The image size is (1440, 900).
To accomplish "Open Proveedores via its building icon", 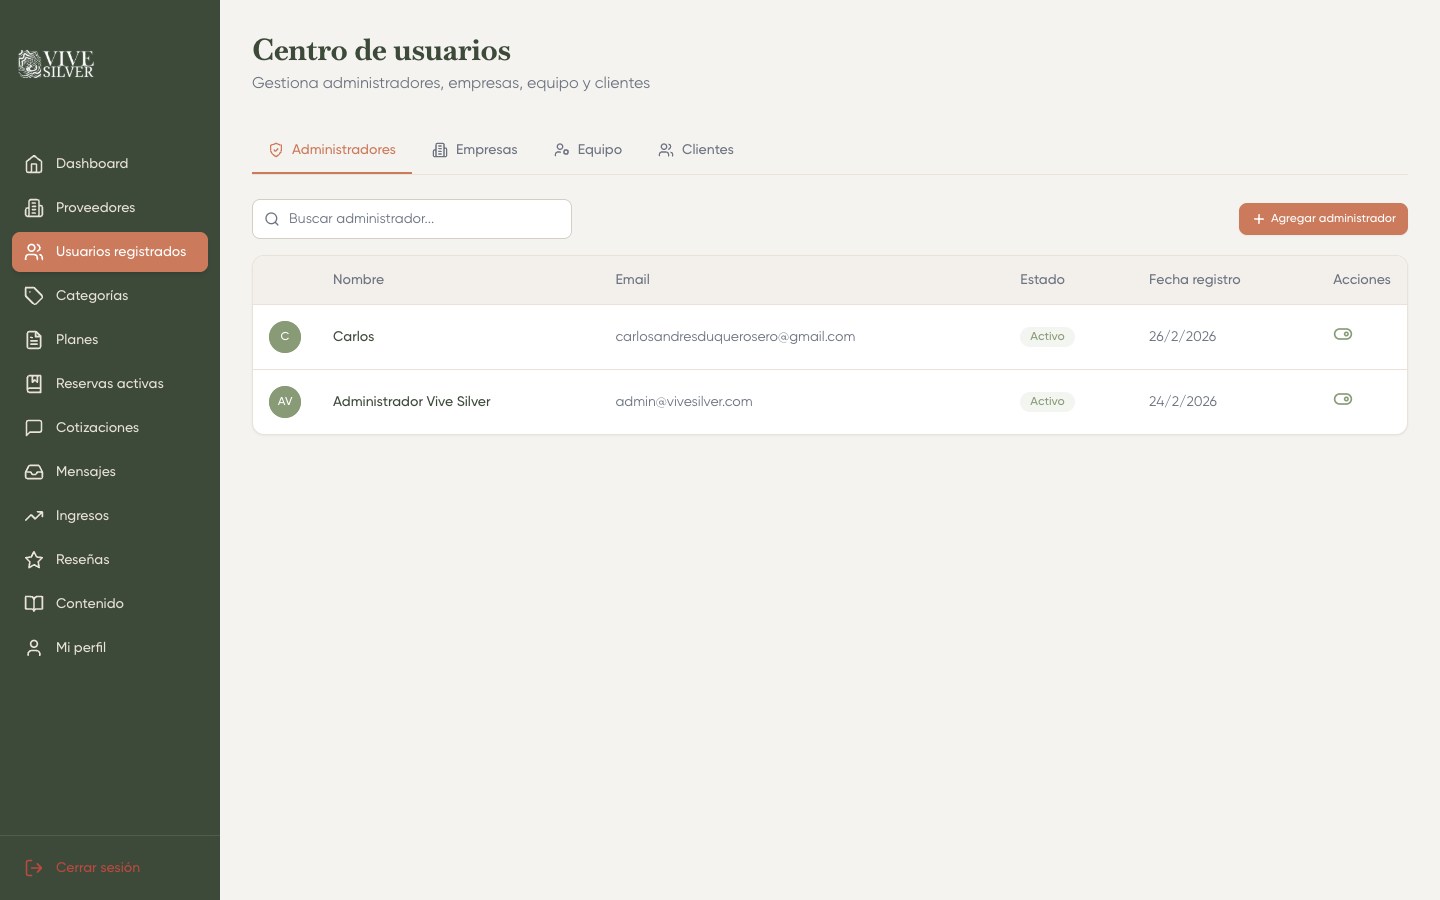I will coord(34,207).
